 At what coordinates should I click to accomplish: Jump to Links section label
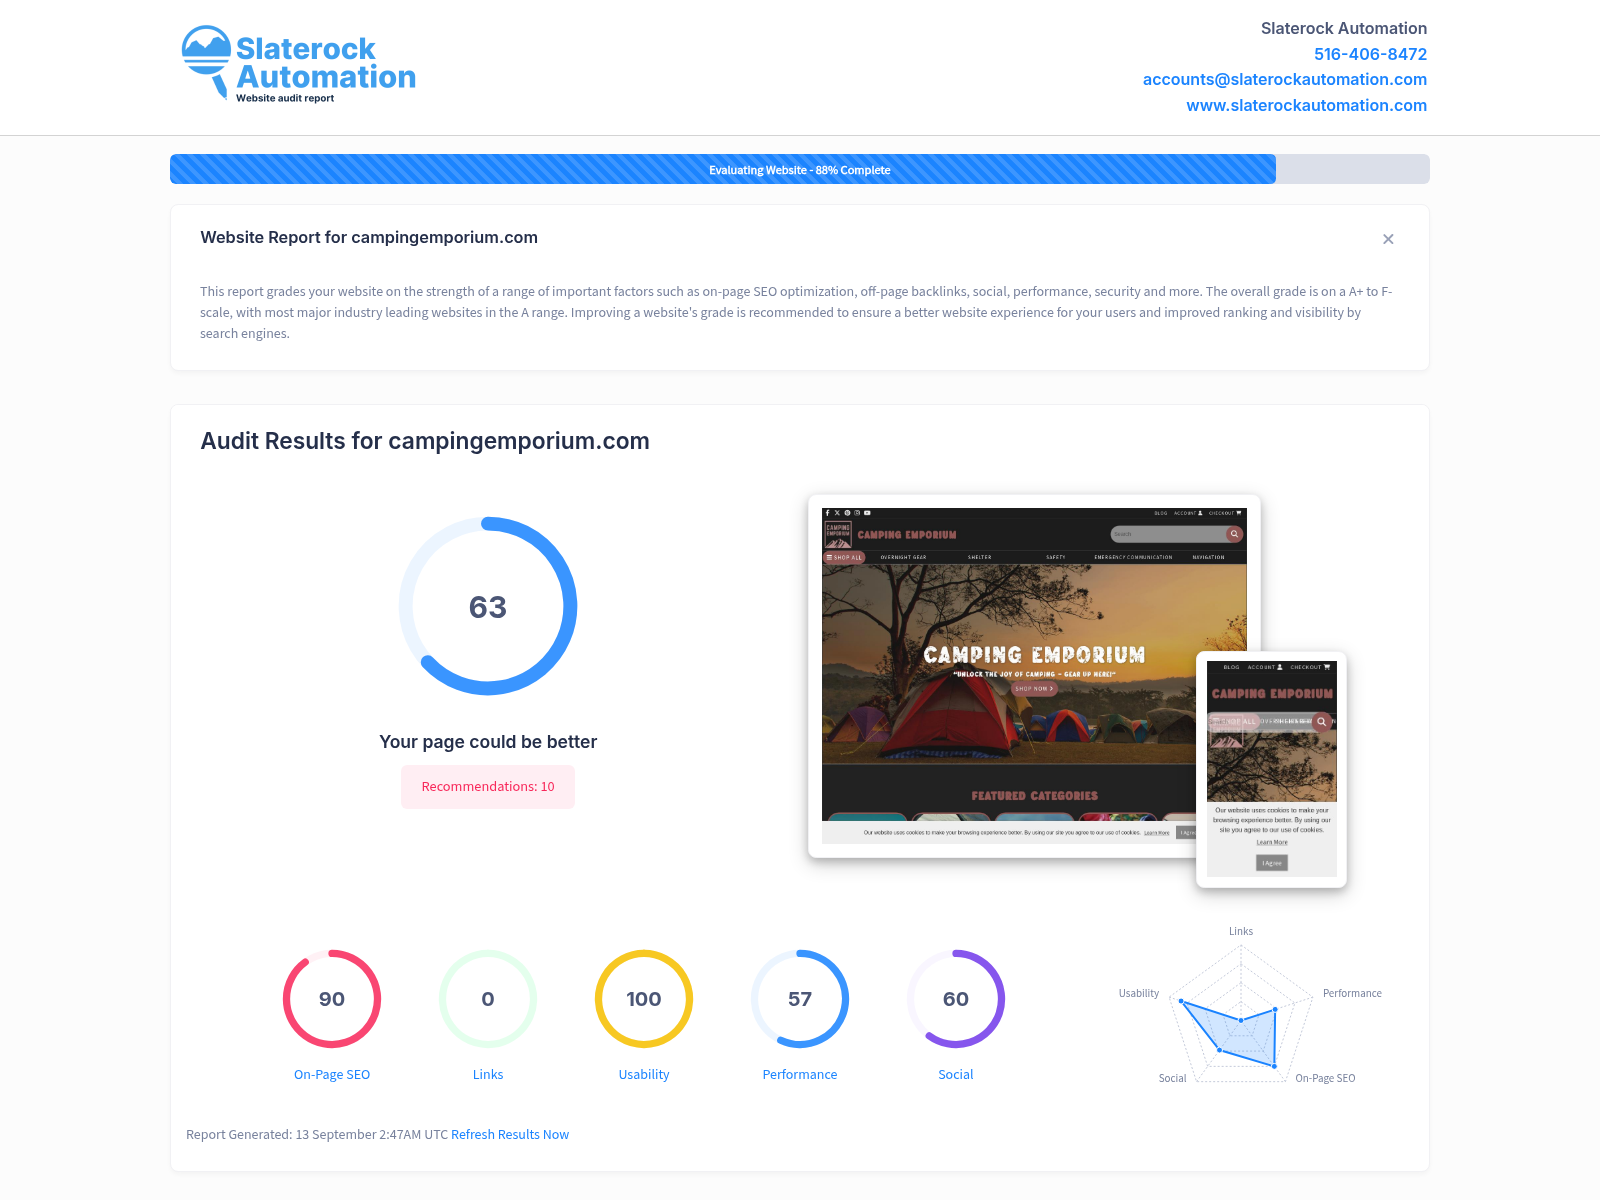click(x=488, y=1074)
